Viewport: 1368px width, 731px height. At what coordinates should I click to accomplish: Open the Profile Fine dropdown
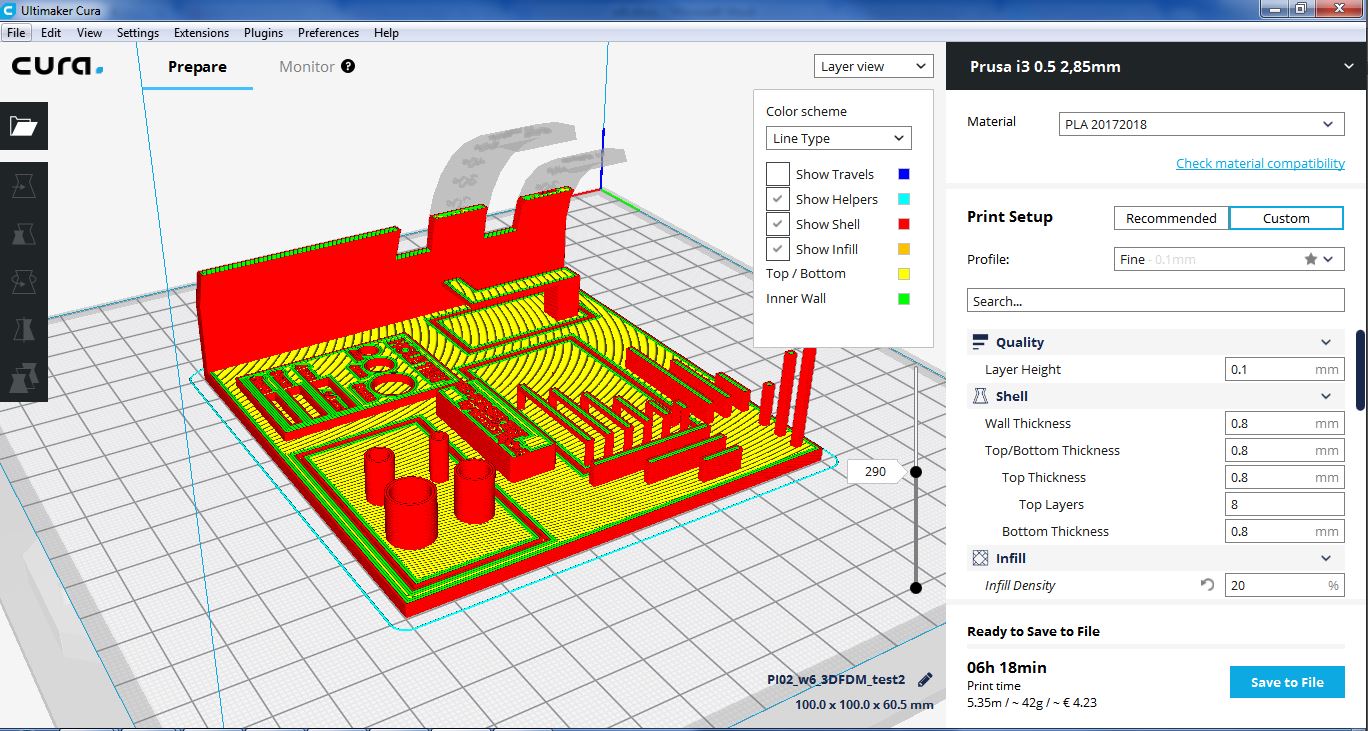pos(1229,259)
